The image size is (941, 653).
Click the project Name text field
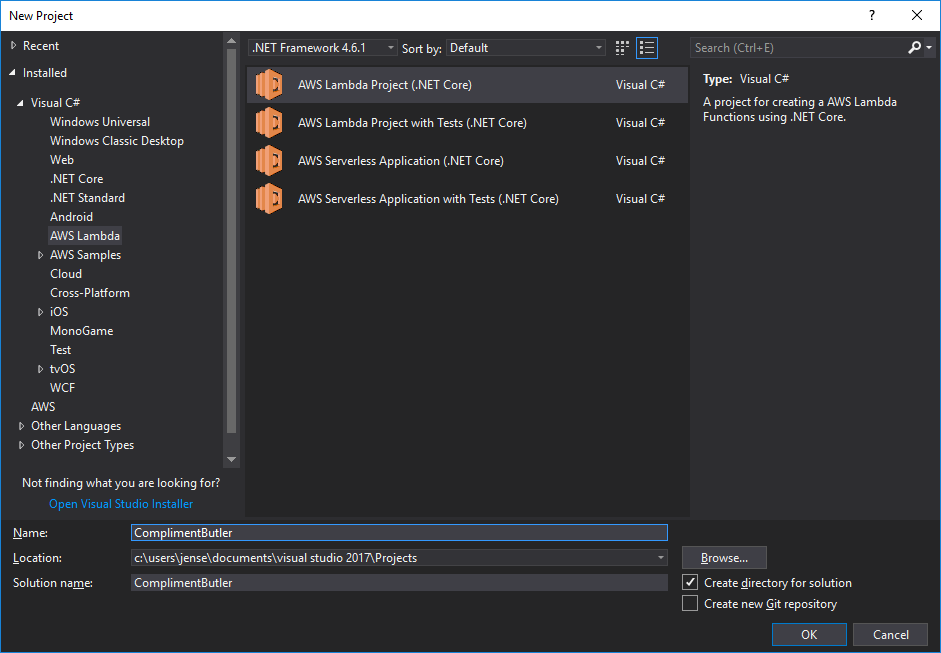click(399, 533)
